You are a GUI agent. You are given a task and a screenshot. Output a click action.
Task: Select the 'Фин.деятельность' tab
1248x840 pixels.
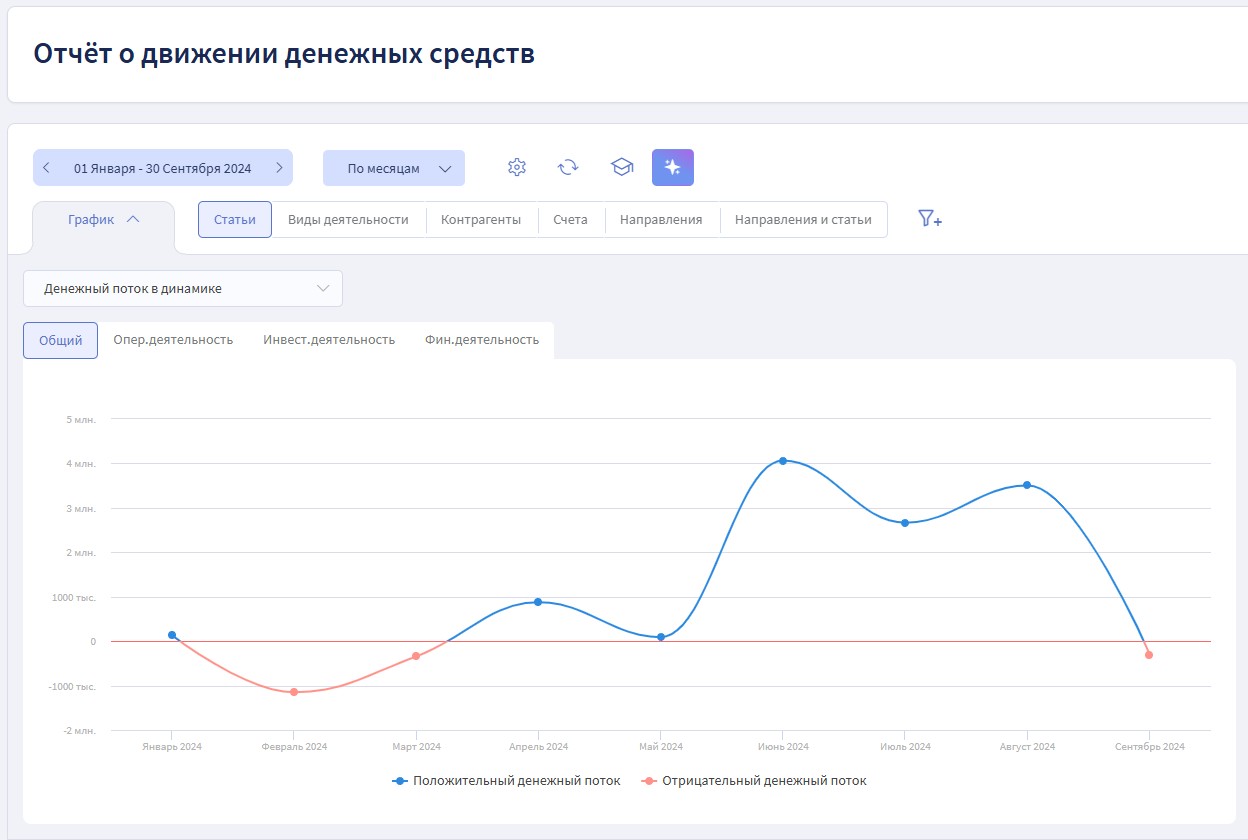coord(482,340)
